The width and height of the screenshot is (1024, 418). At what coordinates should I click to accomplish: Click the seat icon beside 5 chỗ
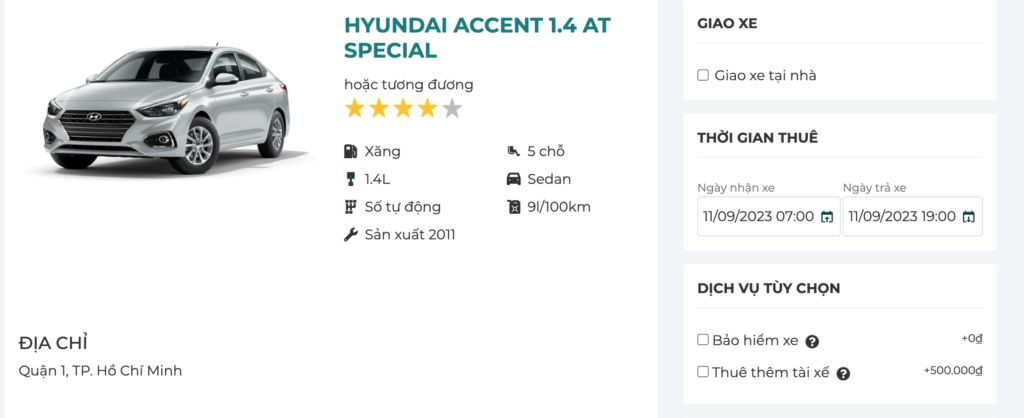514,152
